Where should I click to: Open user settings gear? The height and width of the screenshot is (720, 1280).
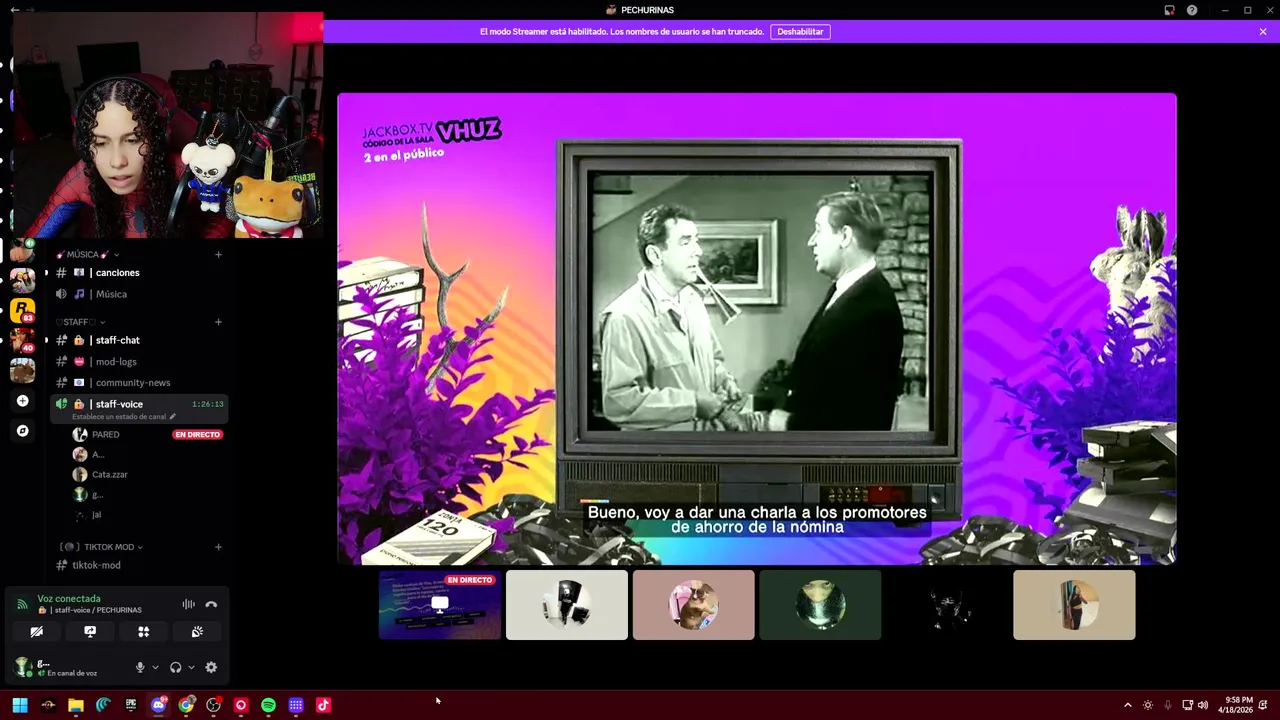[x=211, y=667]
